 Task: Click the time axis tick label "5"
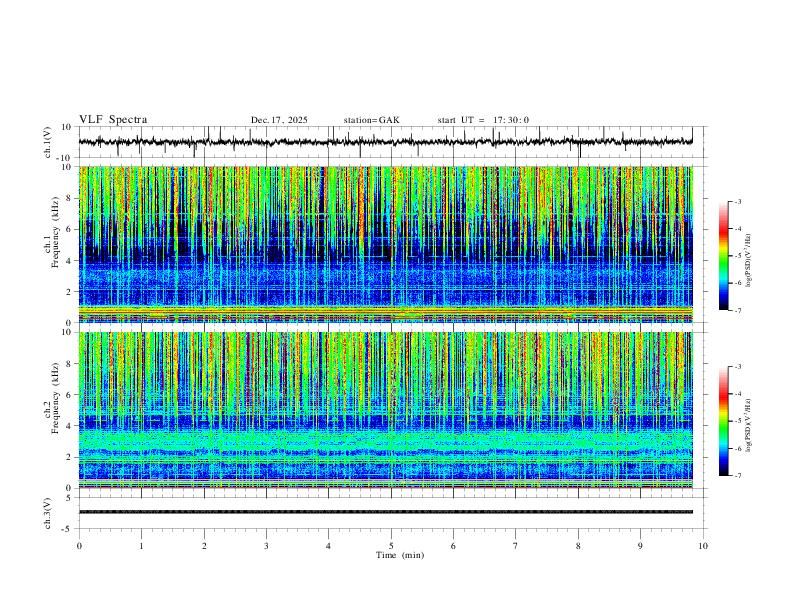pos(391,546)
